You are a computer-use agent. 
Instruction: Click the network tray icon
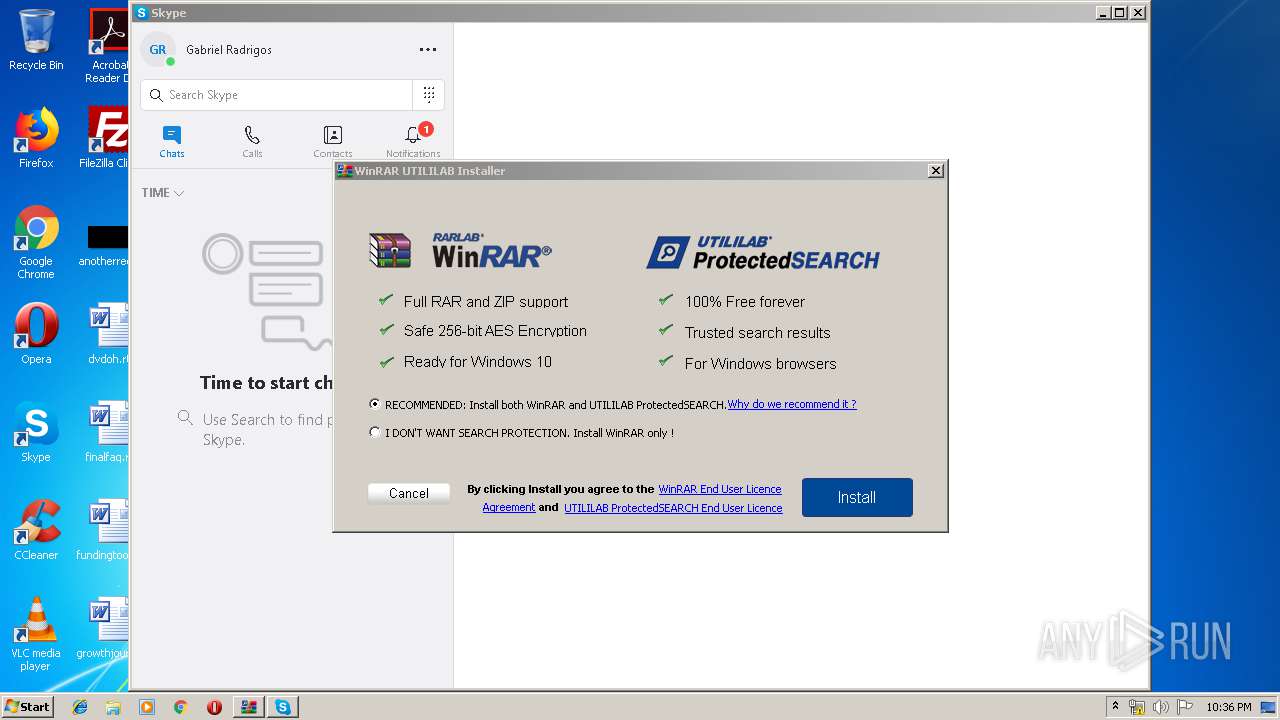pyautogui.click(x=1137, y=707)
